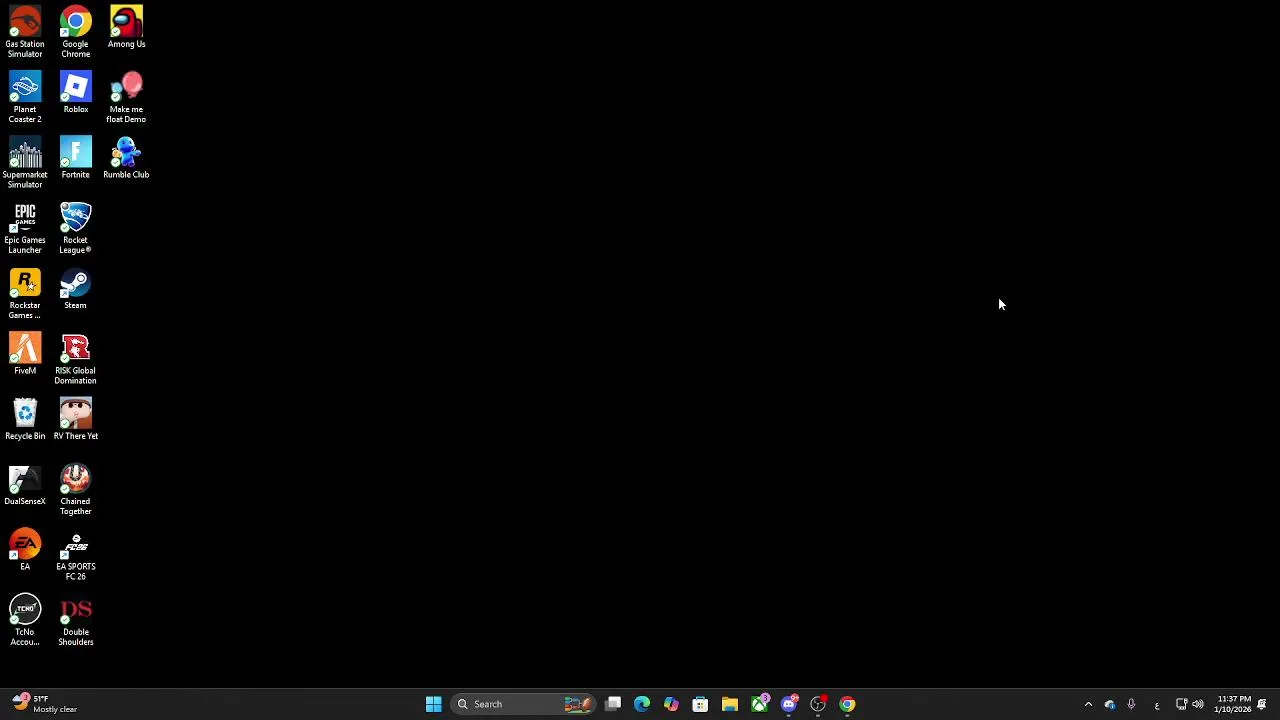This screenshot has height=720, width=1280.
Task: Click the microphone tray icon
Action: pos(1131,704)
